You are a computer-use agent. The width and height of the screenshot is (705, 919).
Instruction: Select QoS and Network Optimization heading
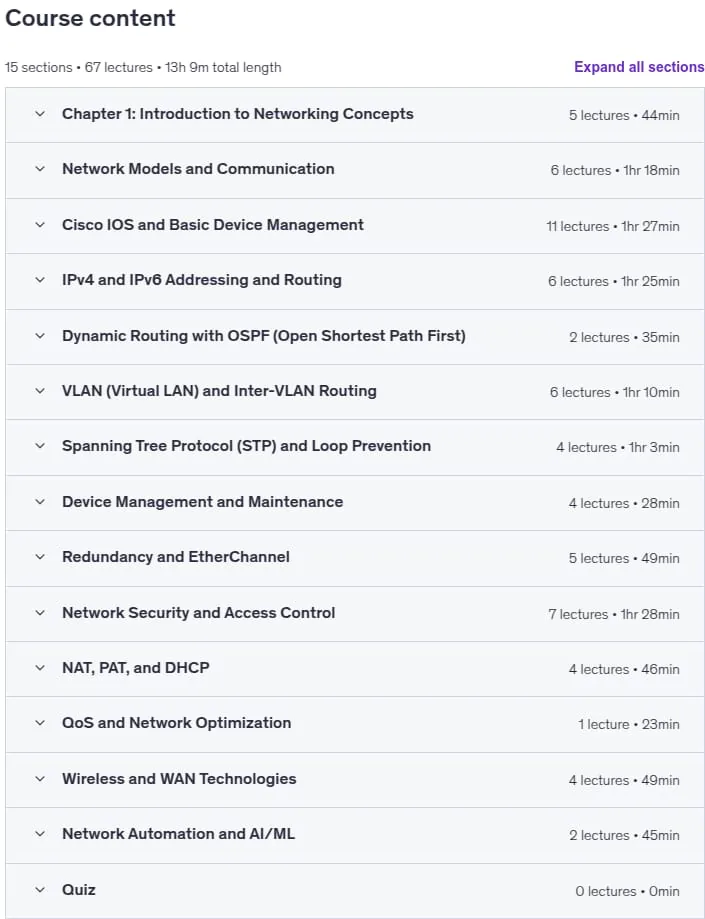click(176, 723)
